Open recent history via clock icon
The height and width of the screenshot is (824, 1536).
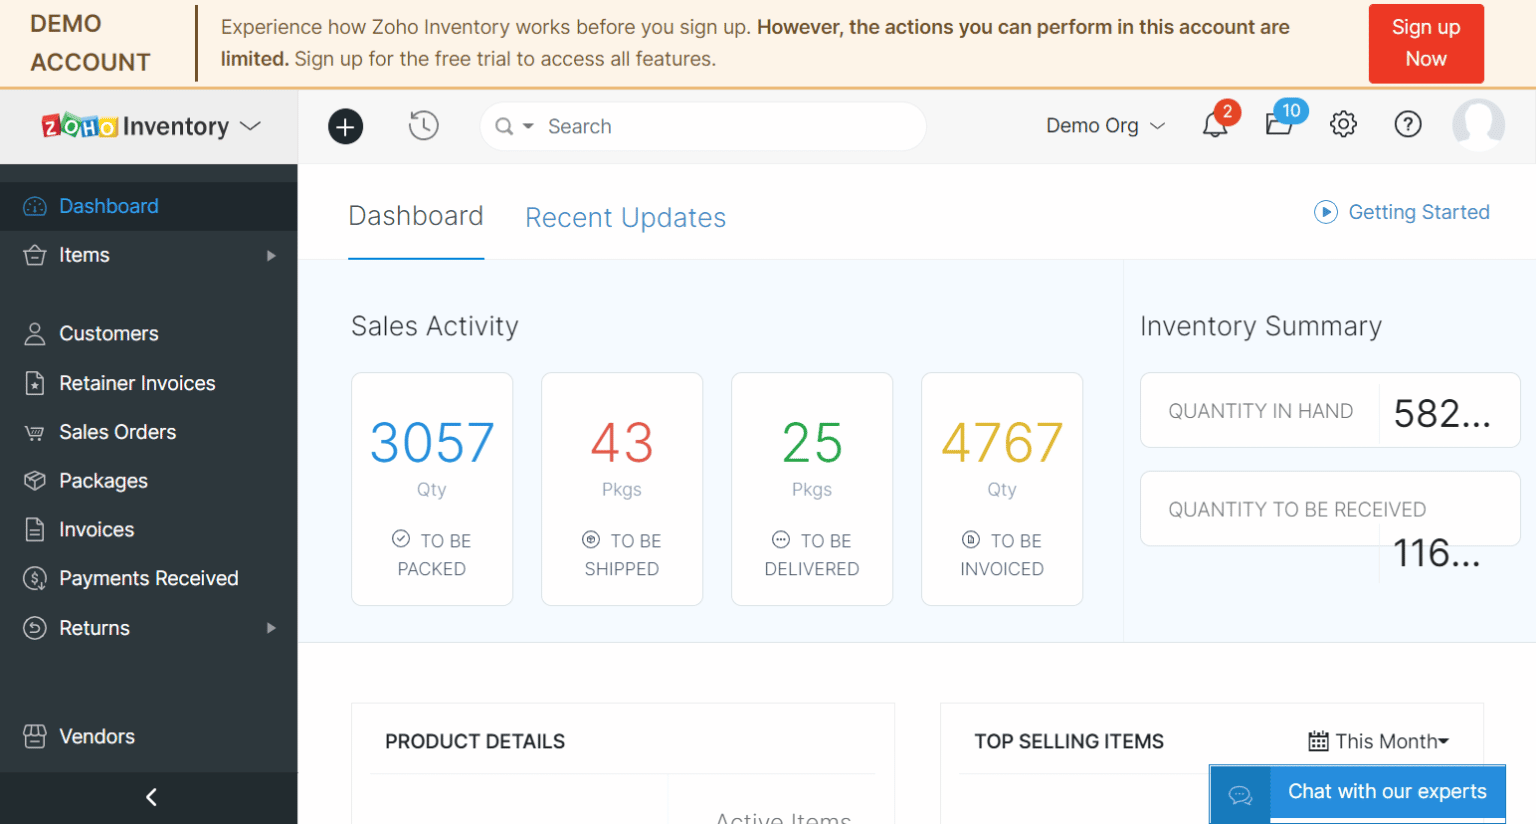(423, 126)
